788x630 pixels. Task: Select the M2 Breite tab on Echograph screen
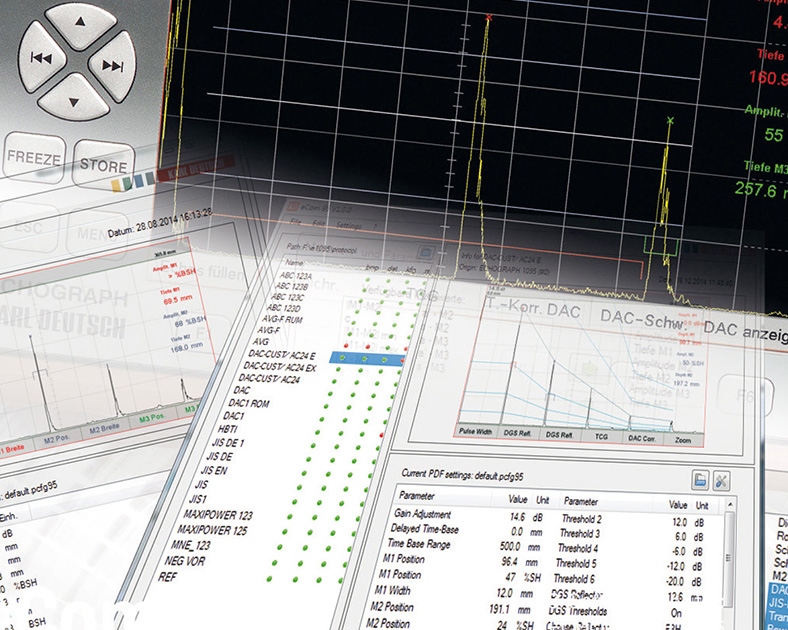coord(104,429)
